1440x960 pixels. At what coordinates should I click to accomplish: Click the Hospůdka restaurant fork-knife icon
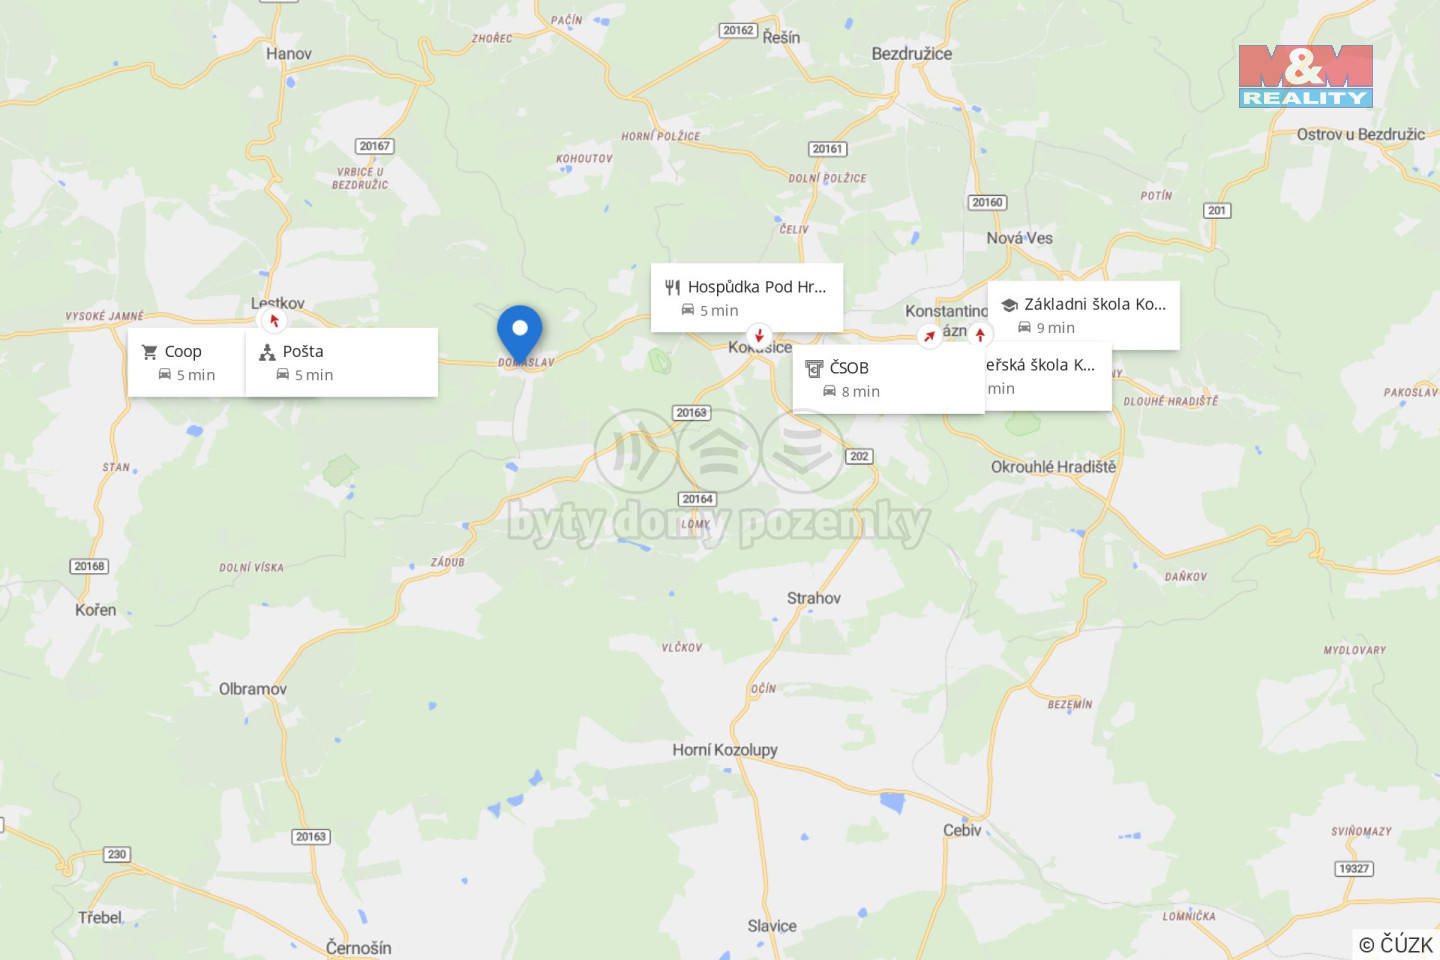point(673,287)
